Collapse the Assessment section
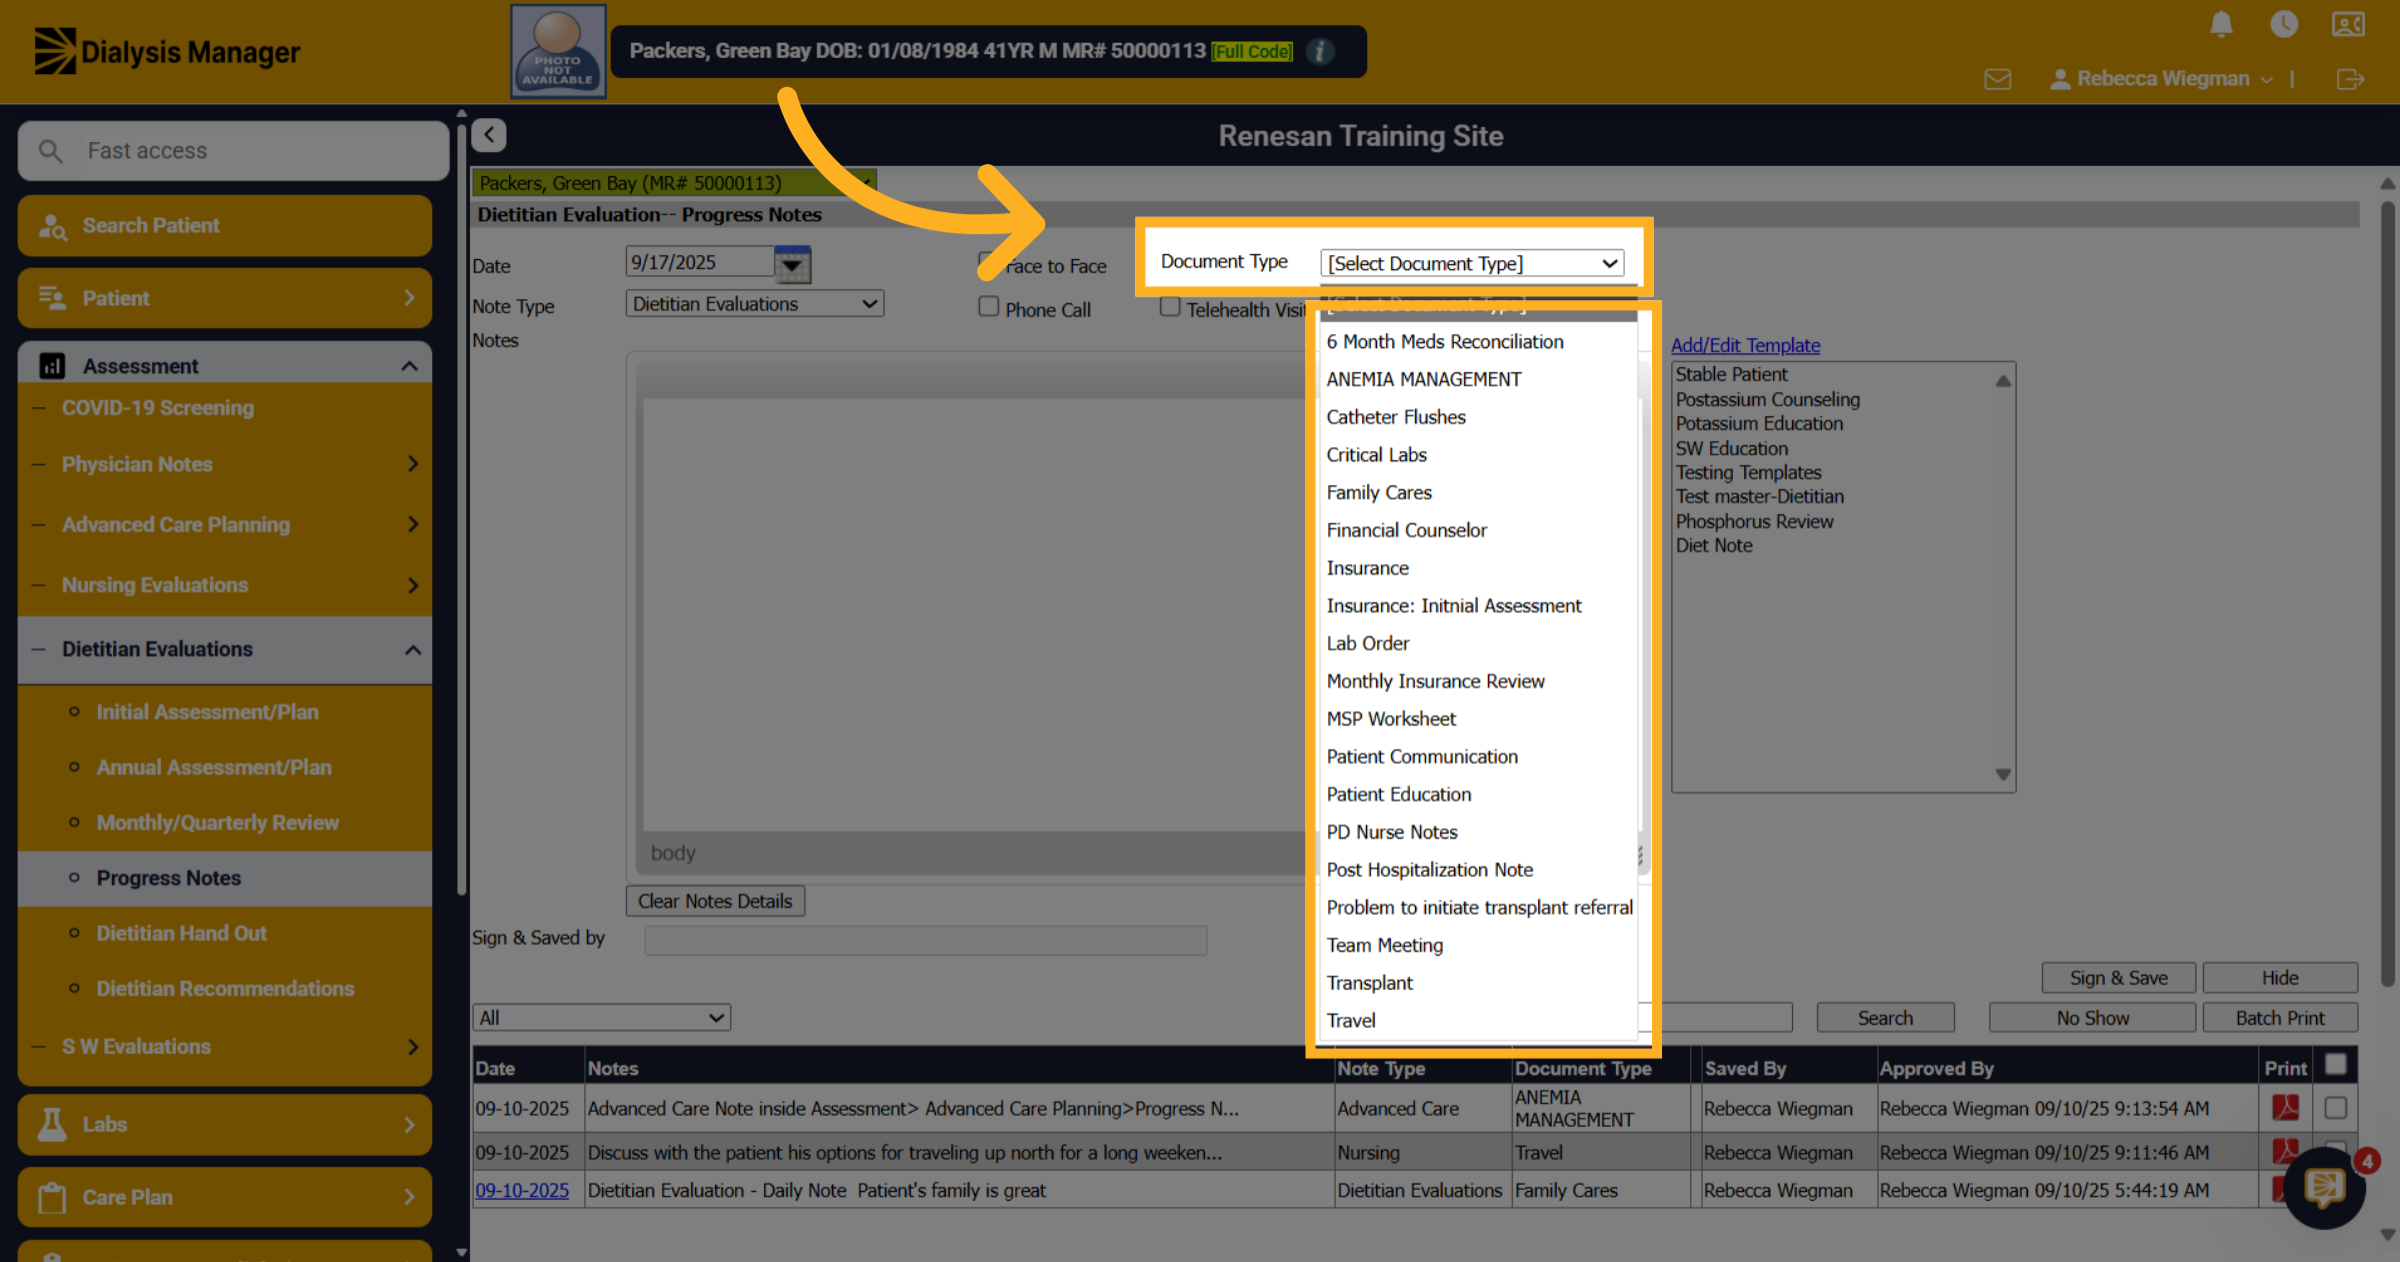The height and width of the screenshot is (1262, 2400). point(409,366)
